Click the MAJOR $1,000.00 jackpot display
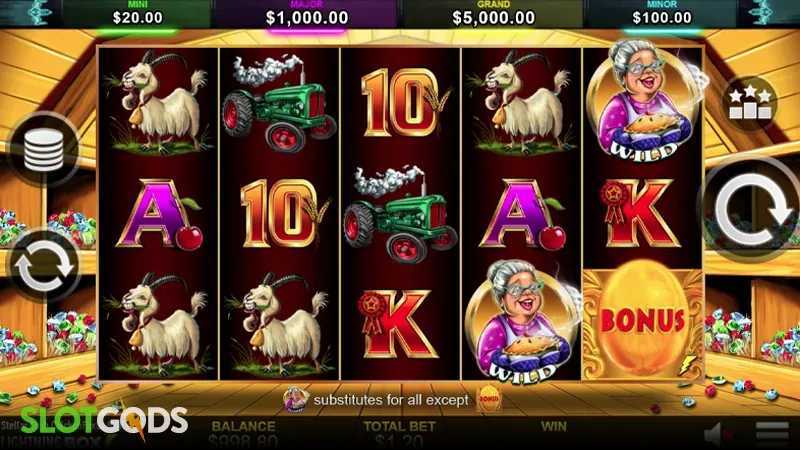The width and height of the screenshot is (800, 450). [x=307, y=13]
